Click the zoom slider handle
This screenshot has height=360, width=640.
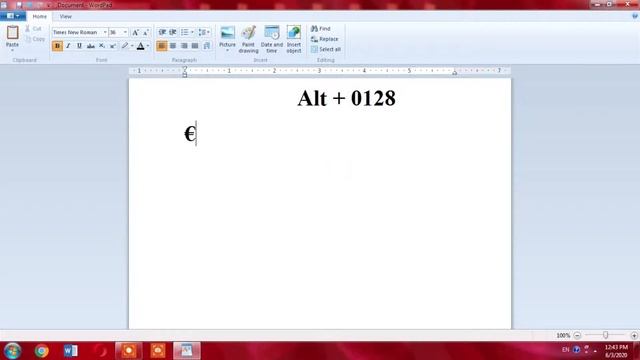606,335
